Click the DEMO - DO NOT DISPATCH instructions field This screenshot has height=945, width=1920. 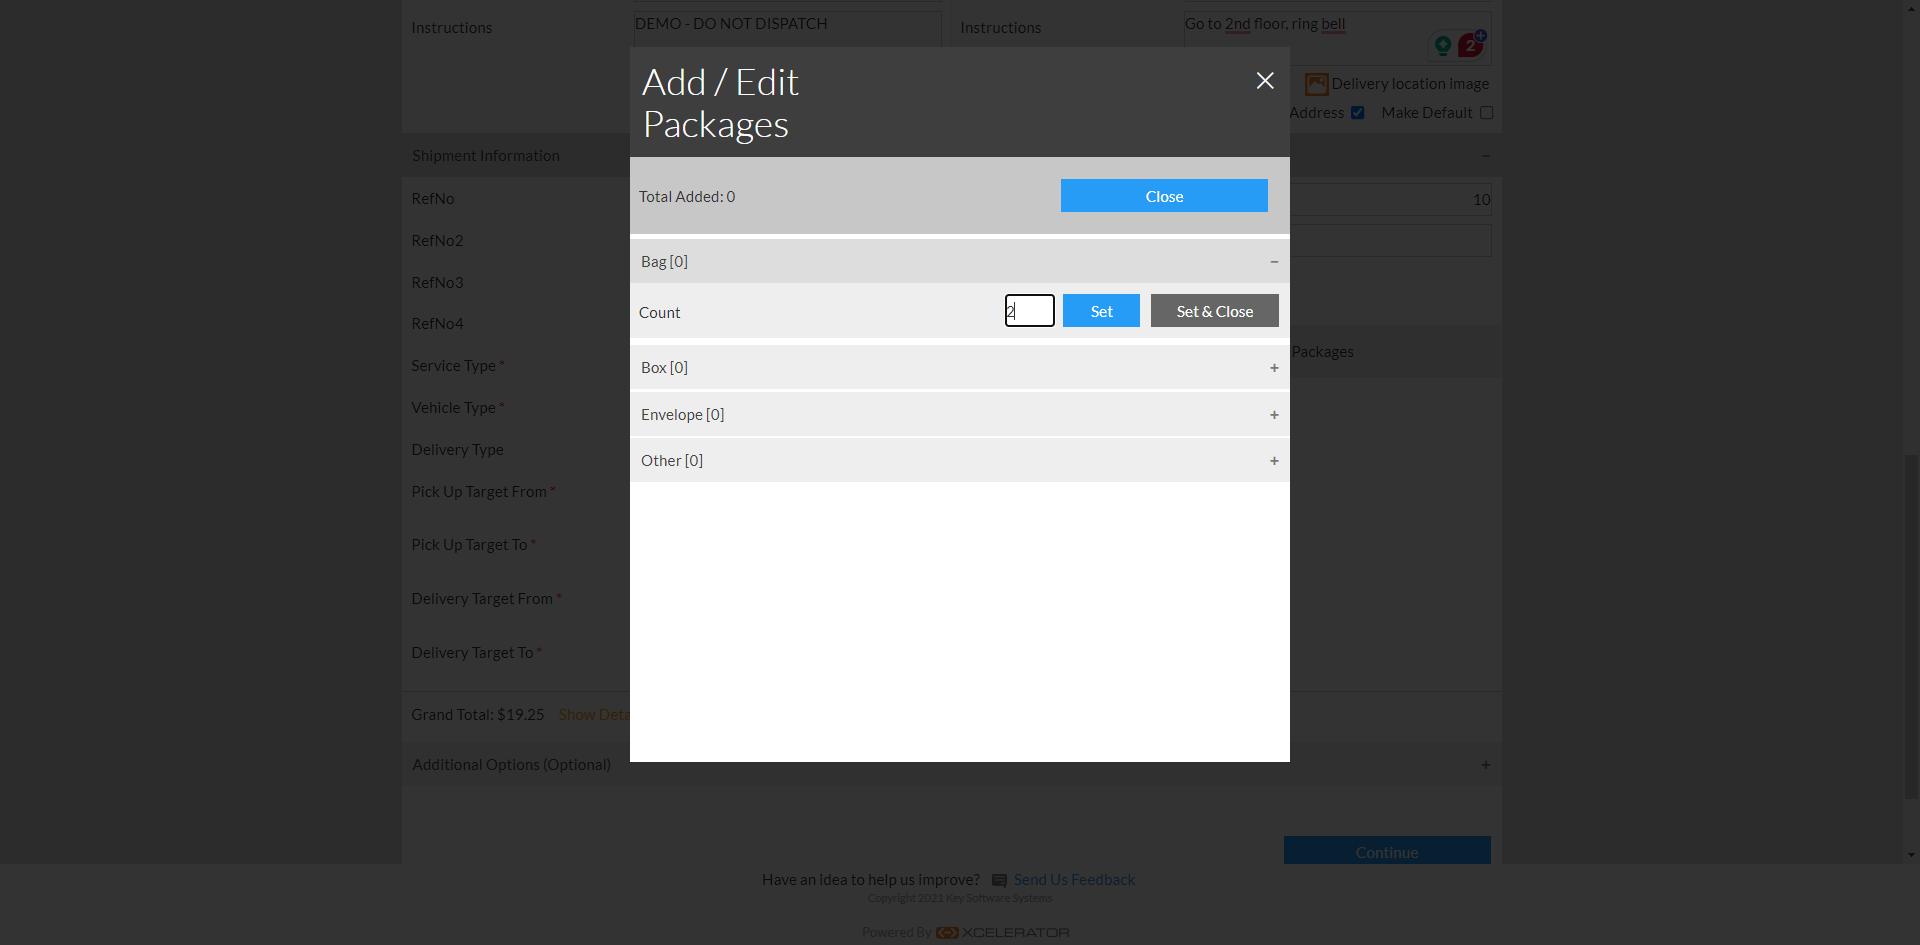click(787, 28)
